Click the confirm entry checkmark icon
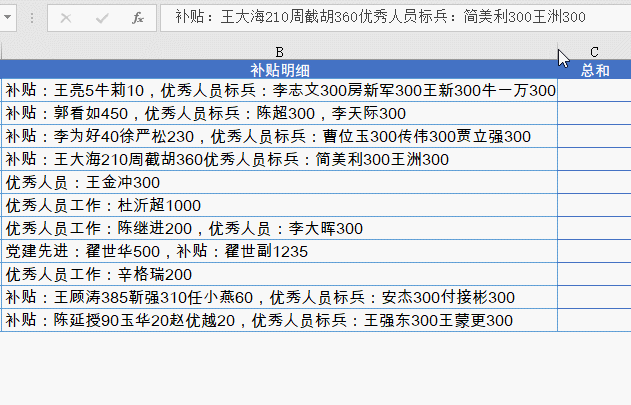This screenshot has height=405, width=631. click(102, 18)
